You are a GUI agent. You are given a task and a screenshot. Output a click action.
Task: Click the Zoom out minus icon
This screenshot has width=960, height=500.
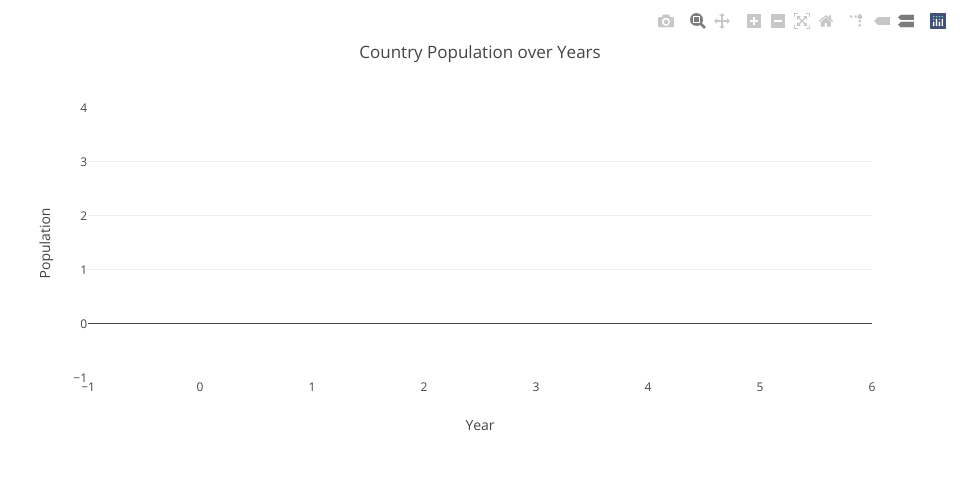[778, 21]
